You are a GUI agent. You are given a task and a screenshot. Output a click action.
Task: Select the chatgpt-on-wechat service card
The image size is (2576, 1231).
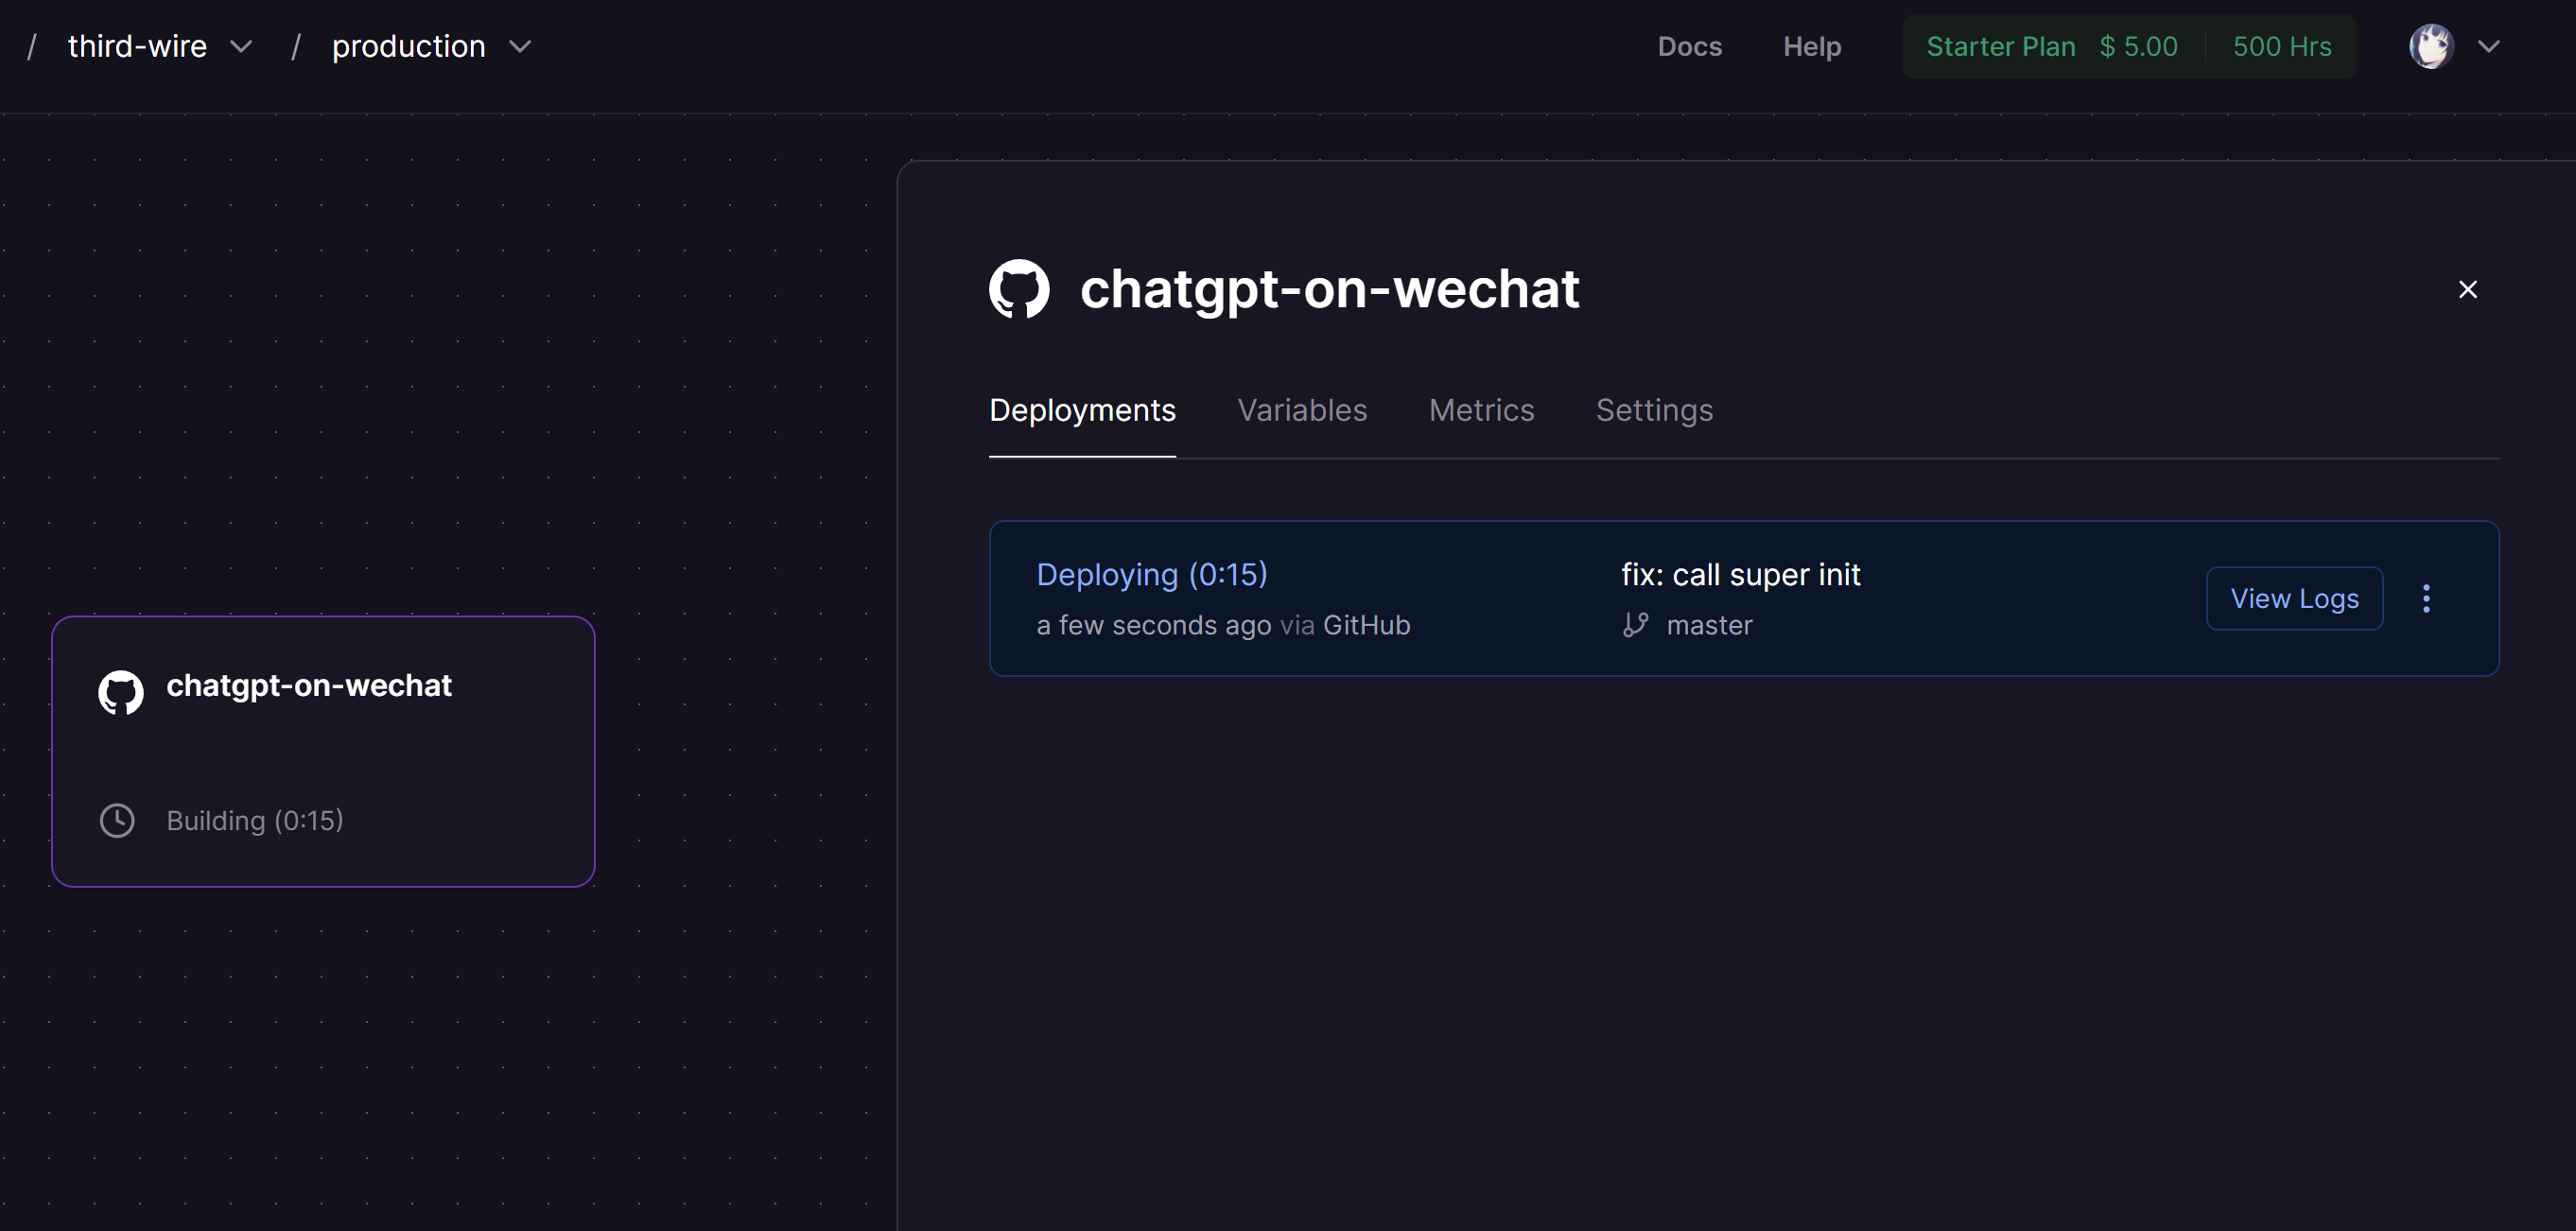[x=323, y=751]
